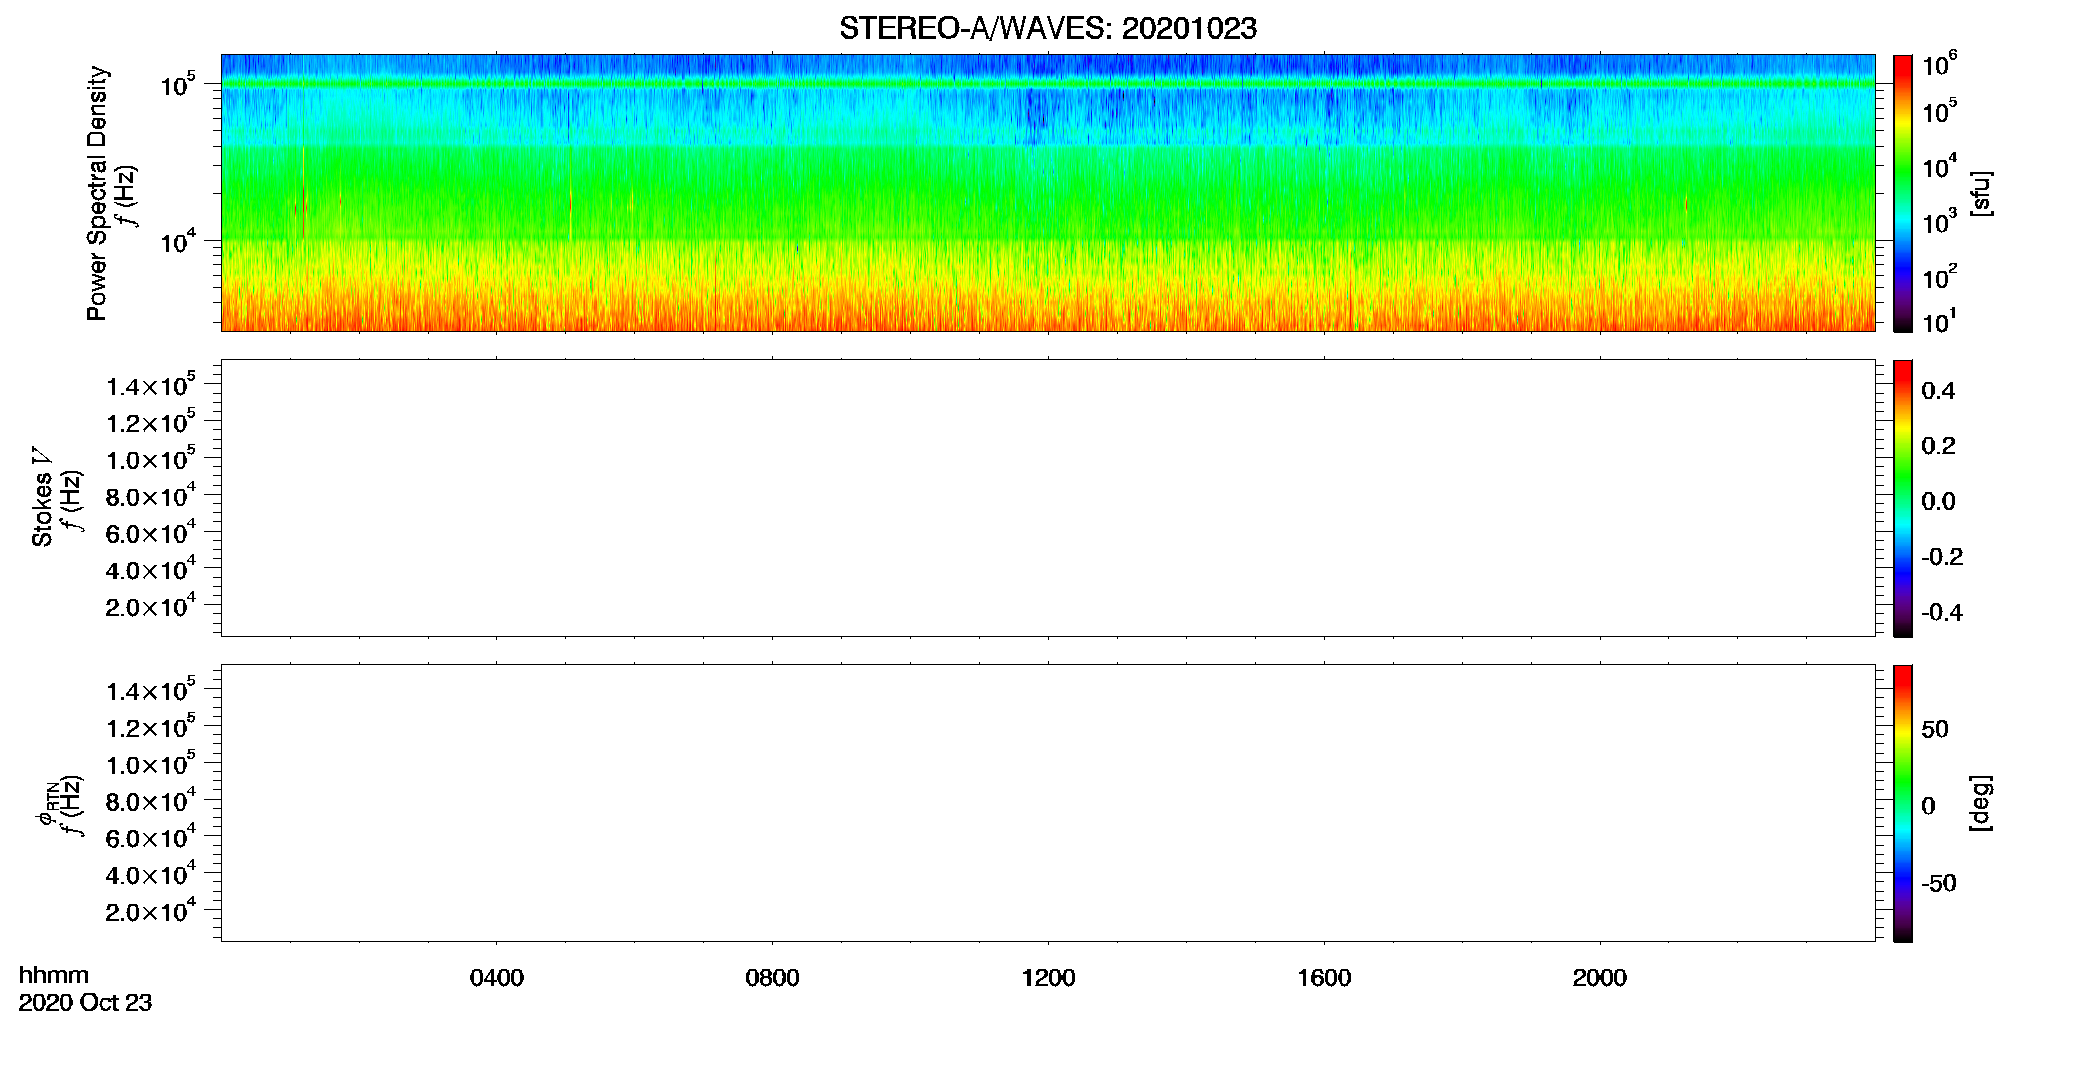The height and width of the screenshot is (1080, 2096).
Task: Click the 0400 time tick label
Action: coord(496,978)
